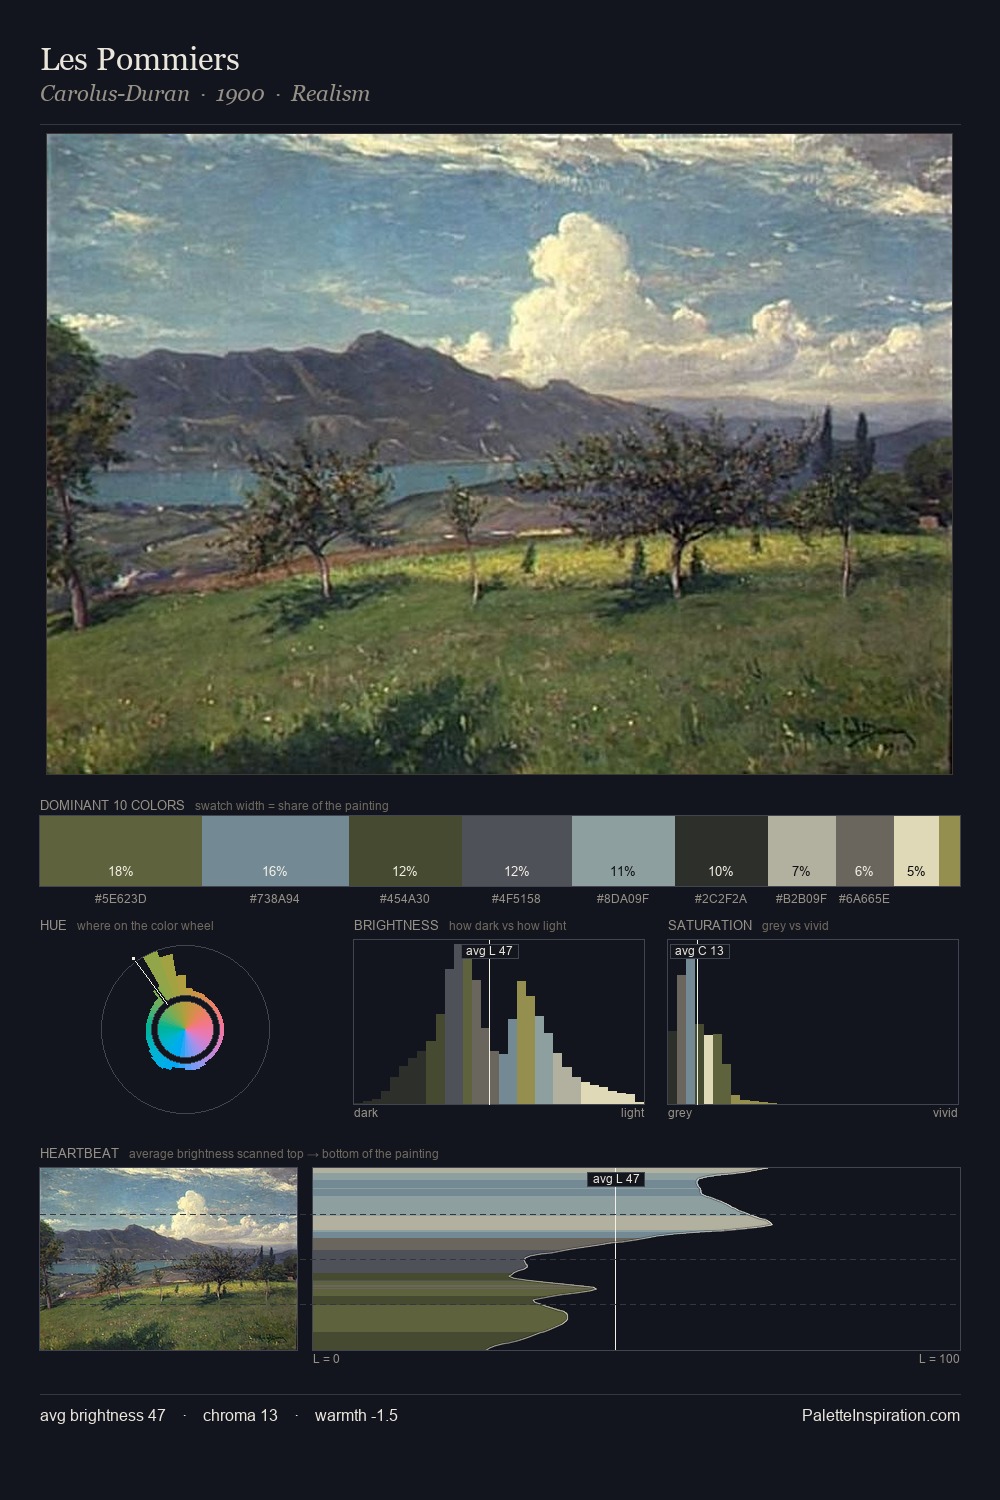
Task: Click the hex code '#8DA09F'
Action: tap(623, 899)
